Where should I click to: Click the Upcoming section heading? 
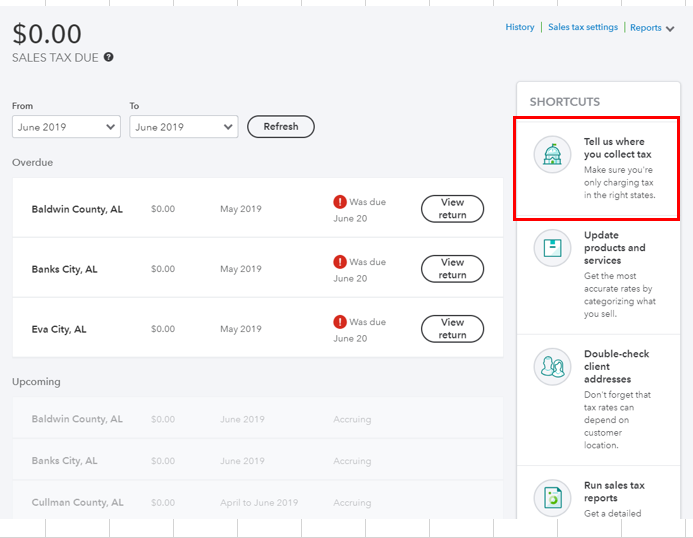36,382
